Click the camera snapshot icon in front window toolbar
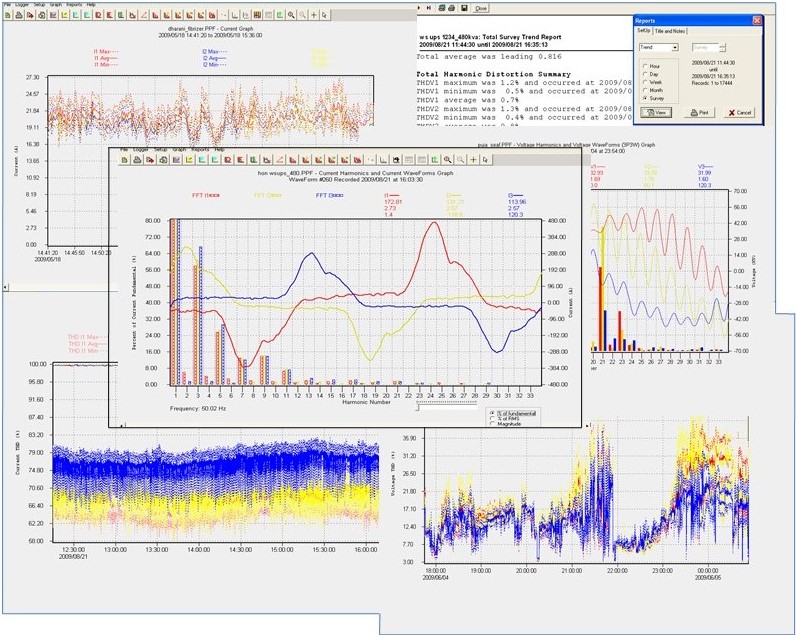 coord(396,160)
